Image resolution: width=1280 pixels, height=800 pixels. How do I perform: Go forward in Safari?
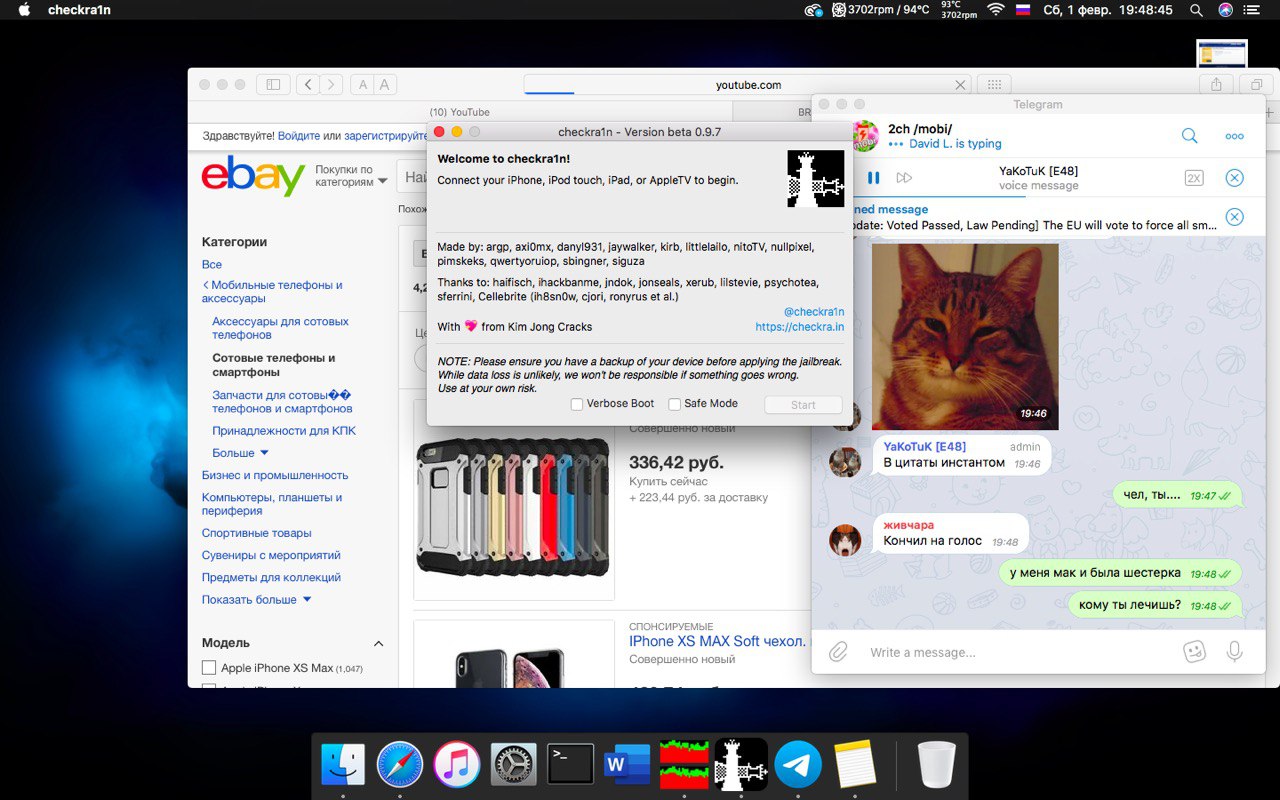331,85
